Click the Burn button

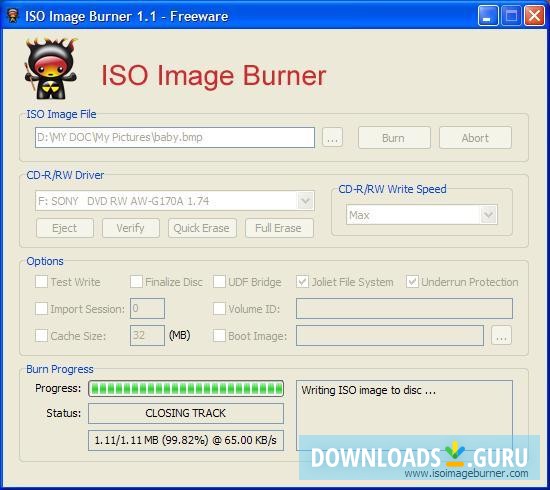[394, 138]
